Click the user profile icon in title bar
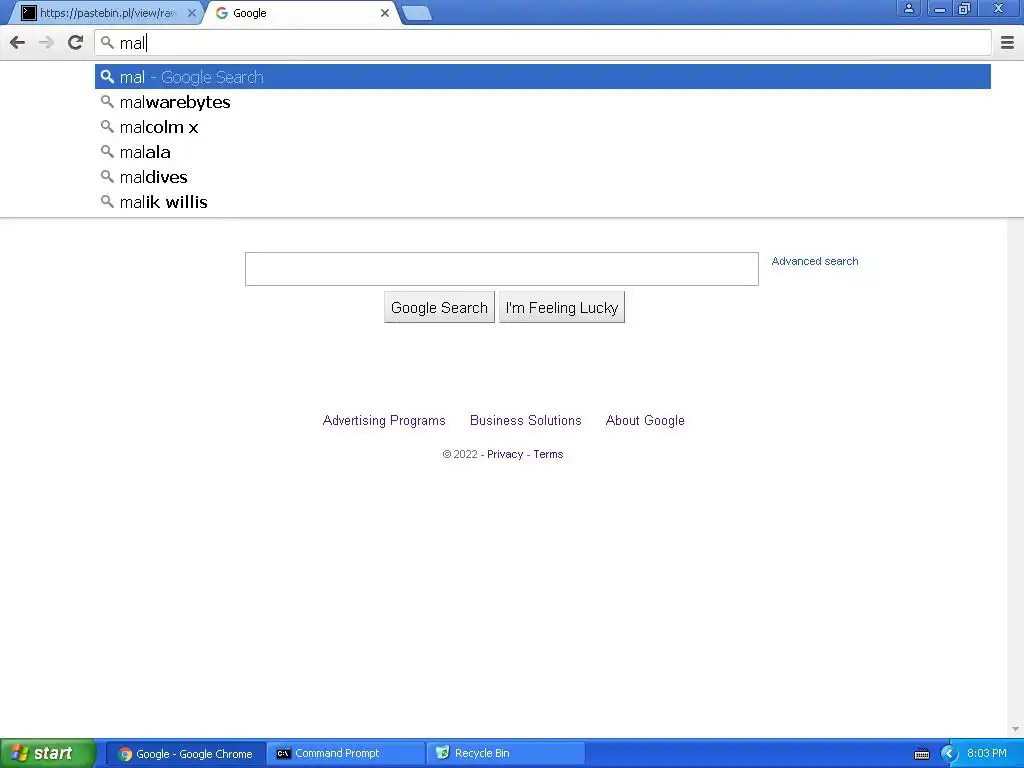Image resolution: width=1024 pixels, height=768 pixels. coord(908,8)
